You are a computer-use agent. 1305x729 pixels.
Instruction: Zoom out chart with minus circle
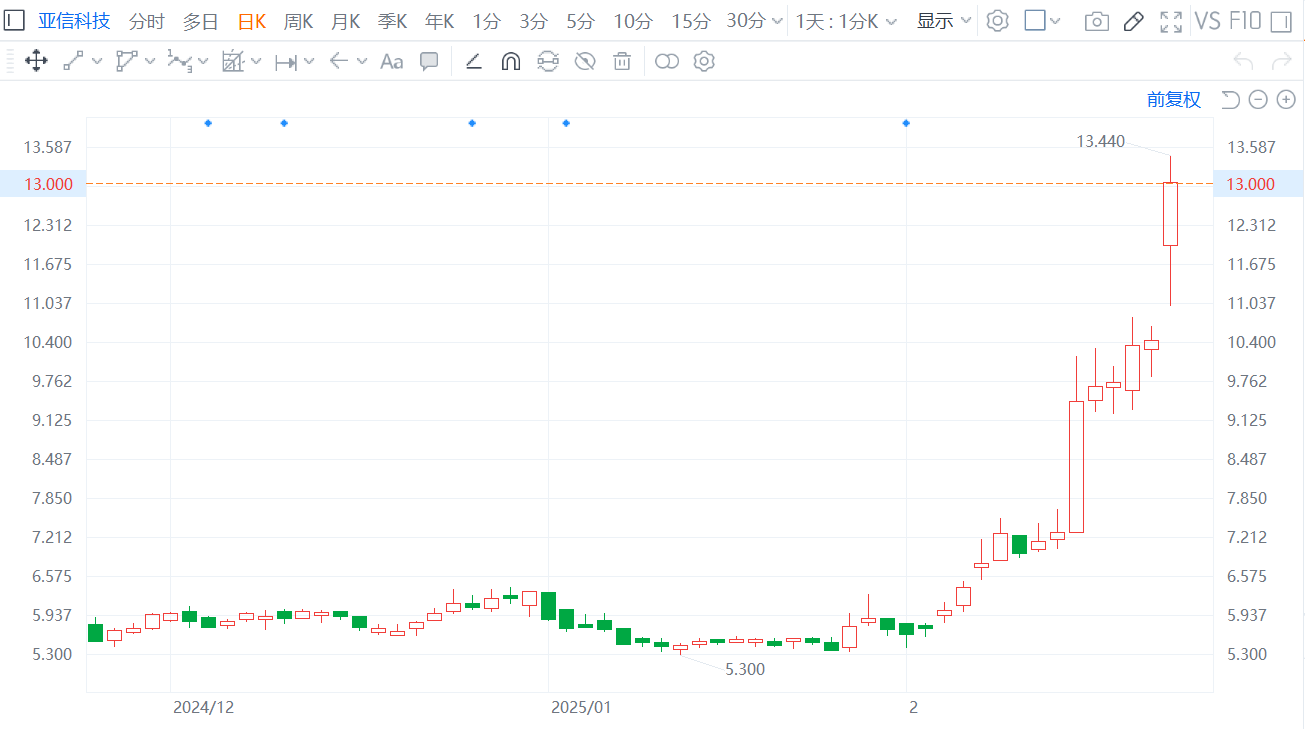1259,99
